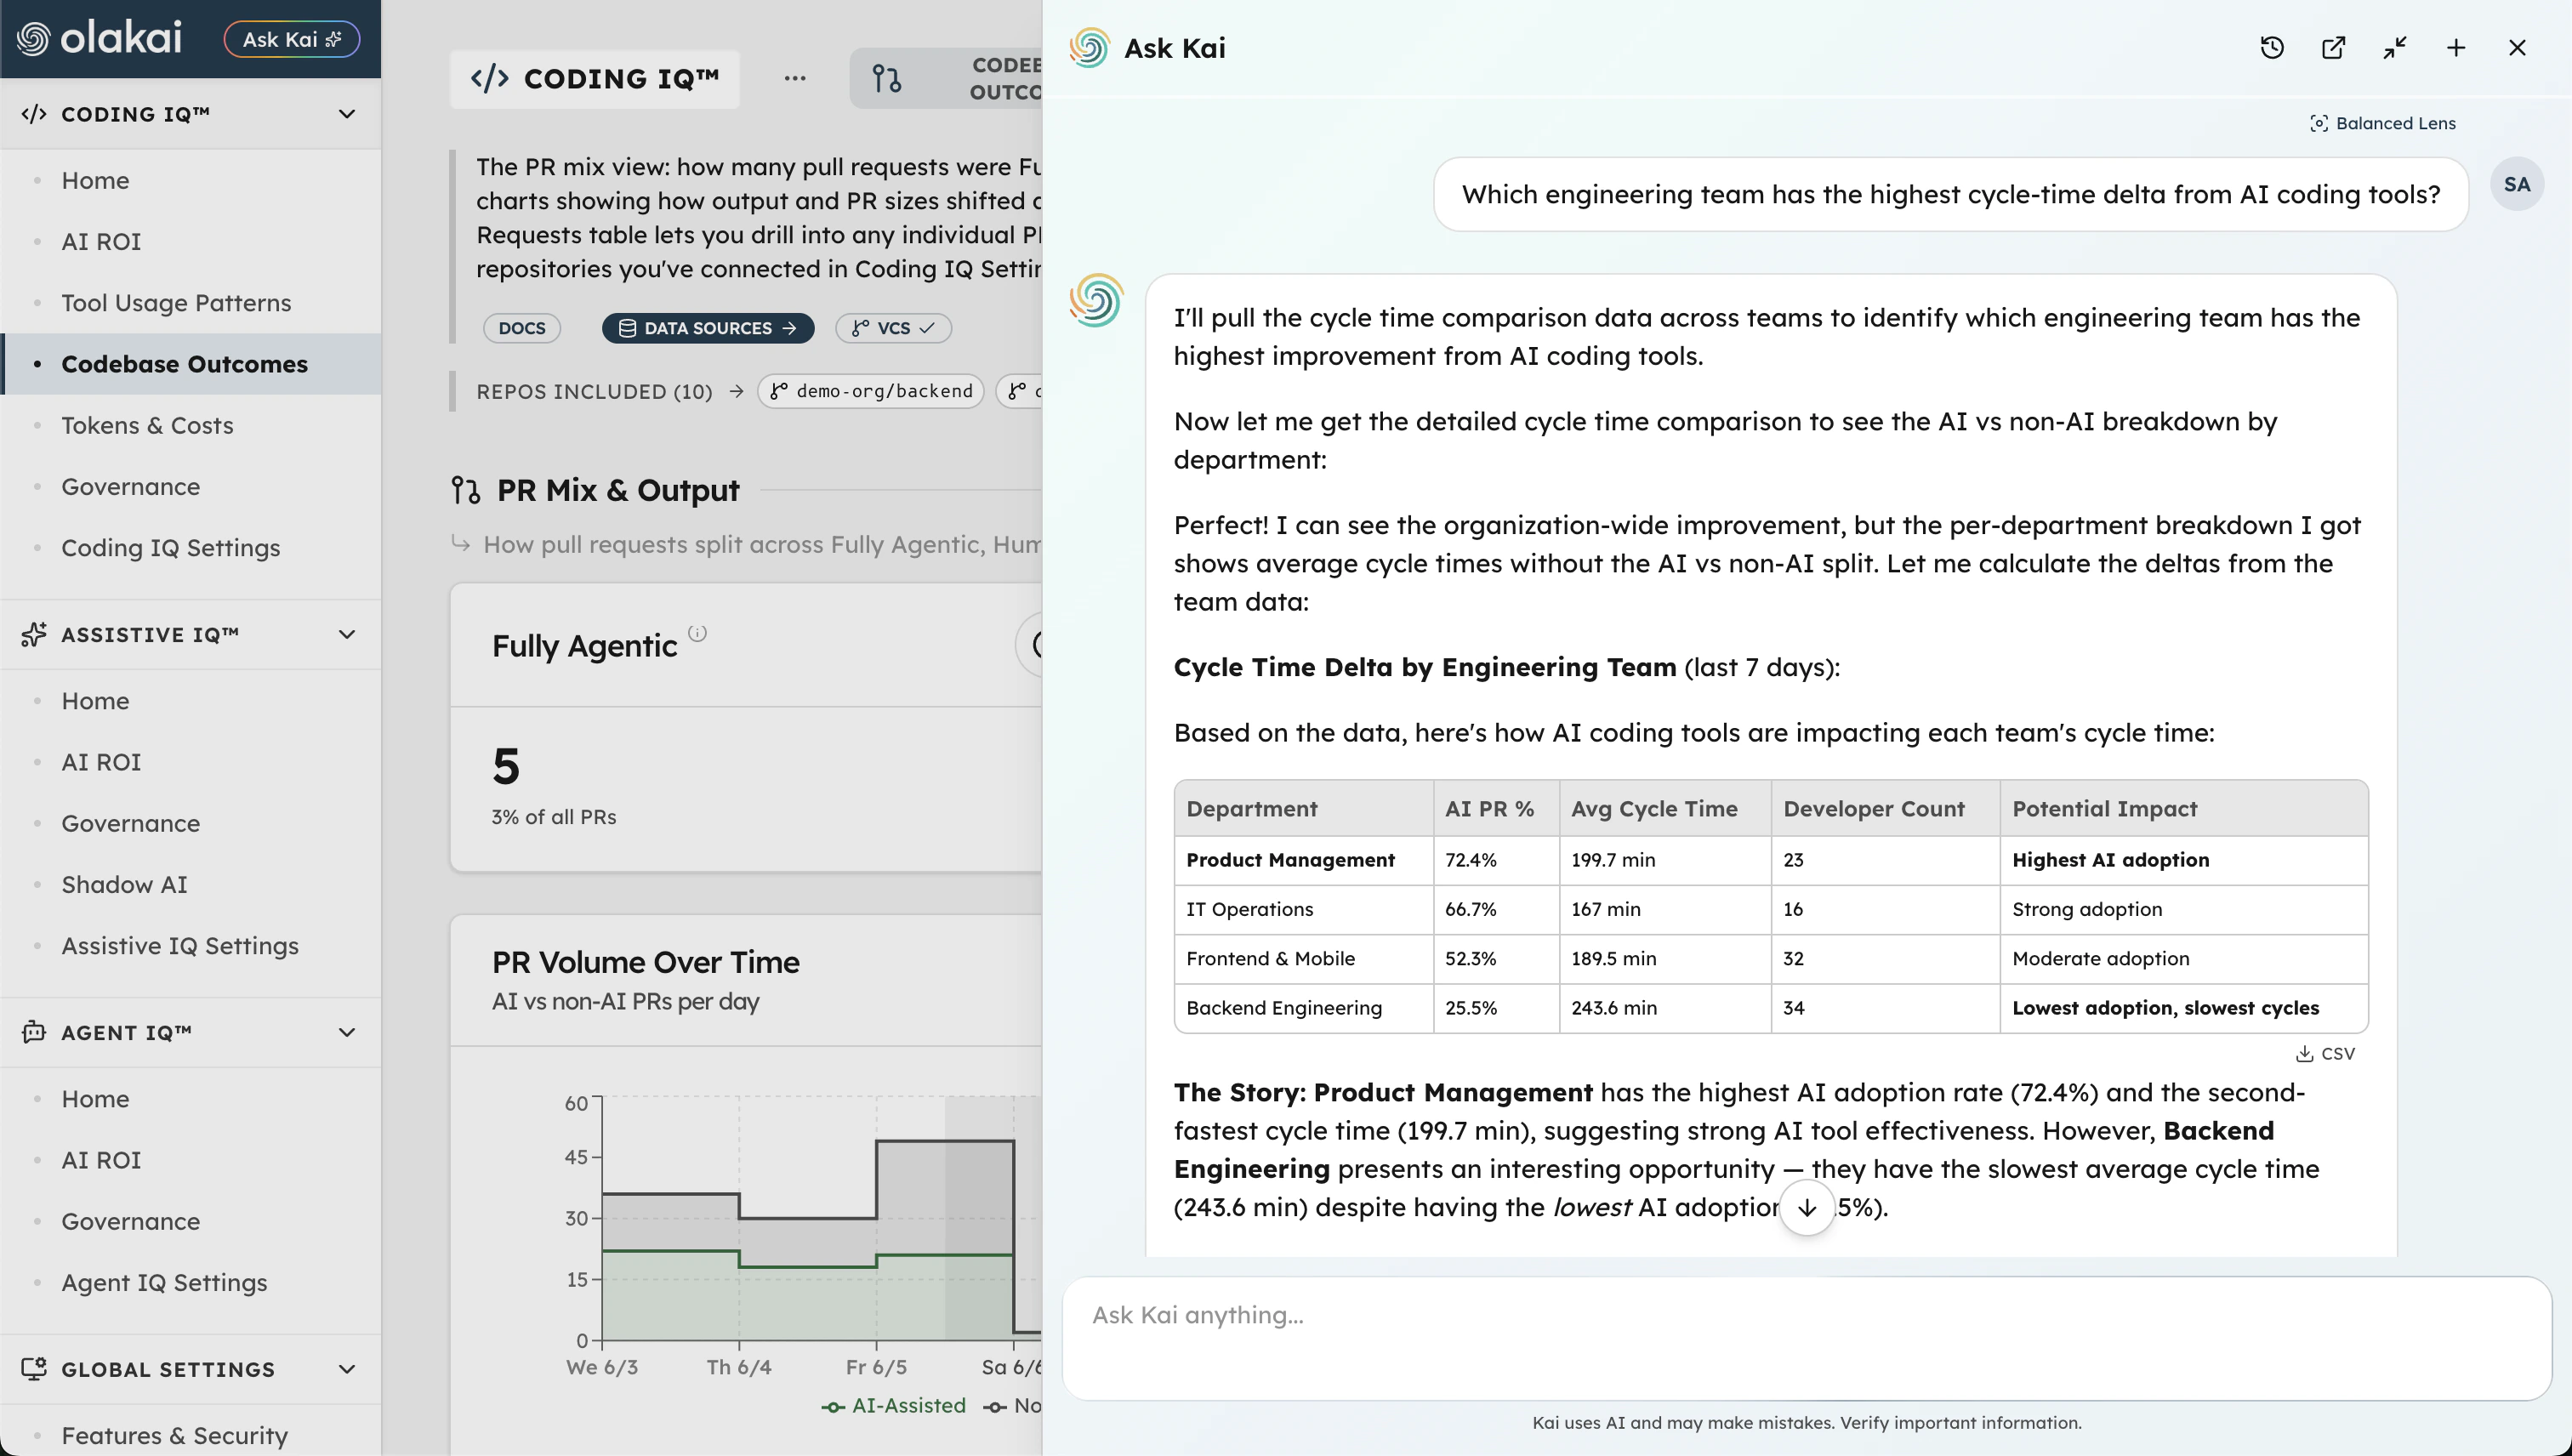Image resolution: width=2572 pixels, height=1456 pixels.
Task: Open Features & Security settings
Action: [174, 1435]
